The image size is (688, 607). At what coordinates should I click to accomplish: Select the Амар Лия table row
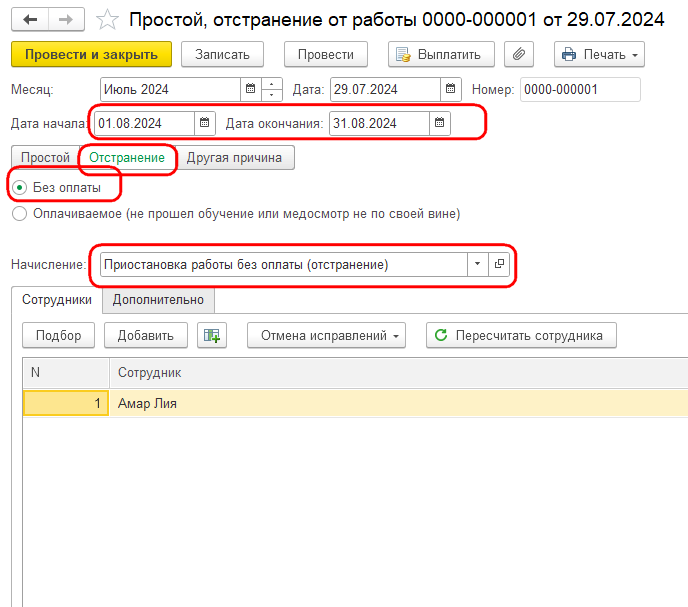[x=355, y=403]
